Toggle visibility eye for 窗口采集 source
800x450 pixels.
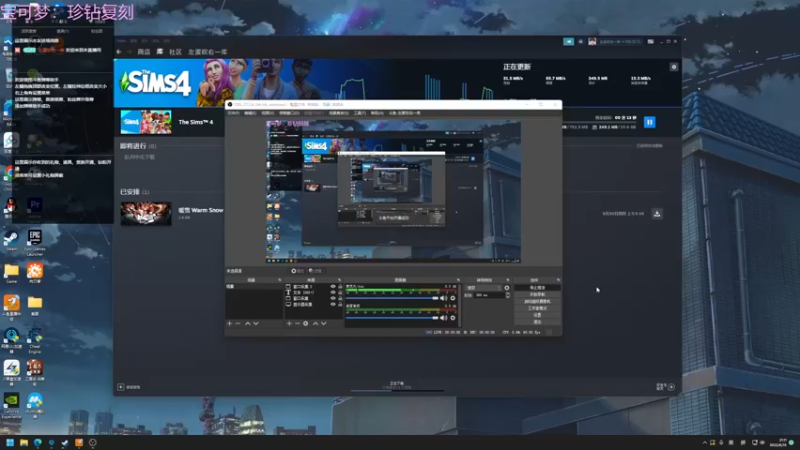pos(333,298)
